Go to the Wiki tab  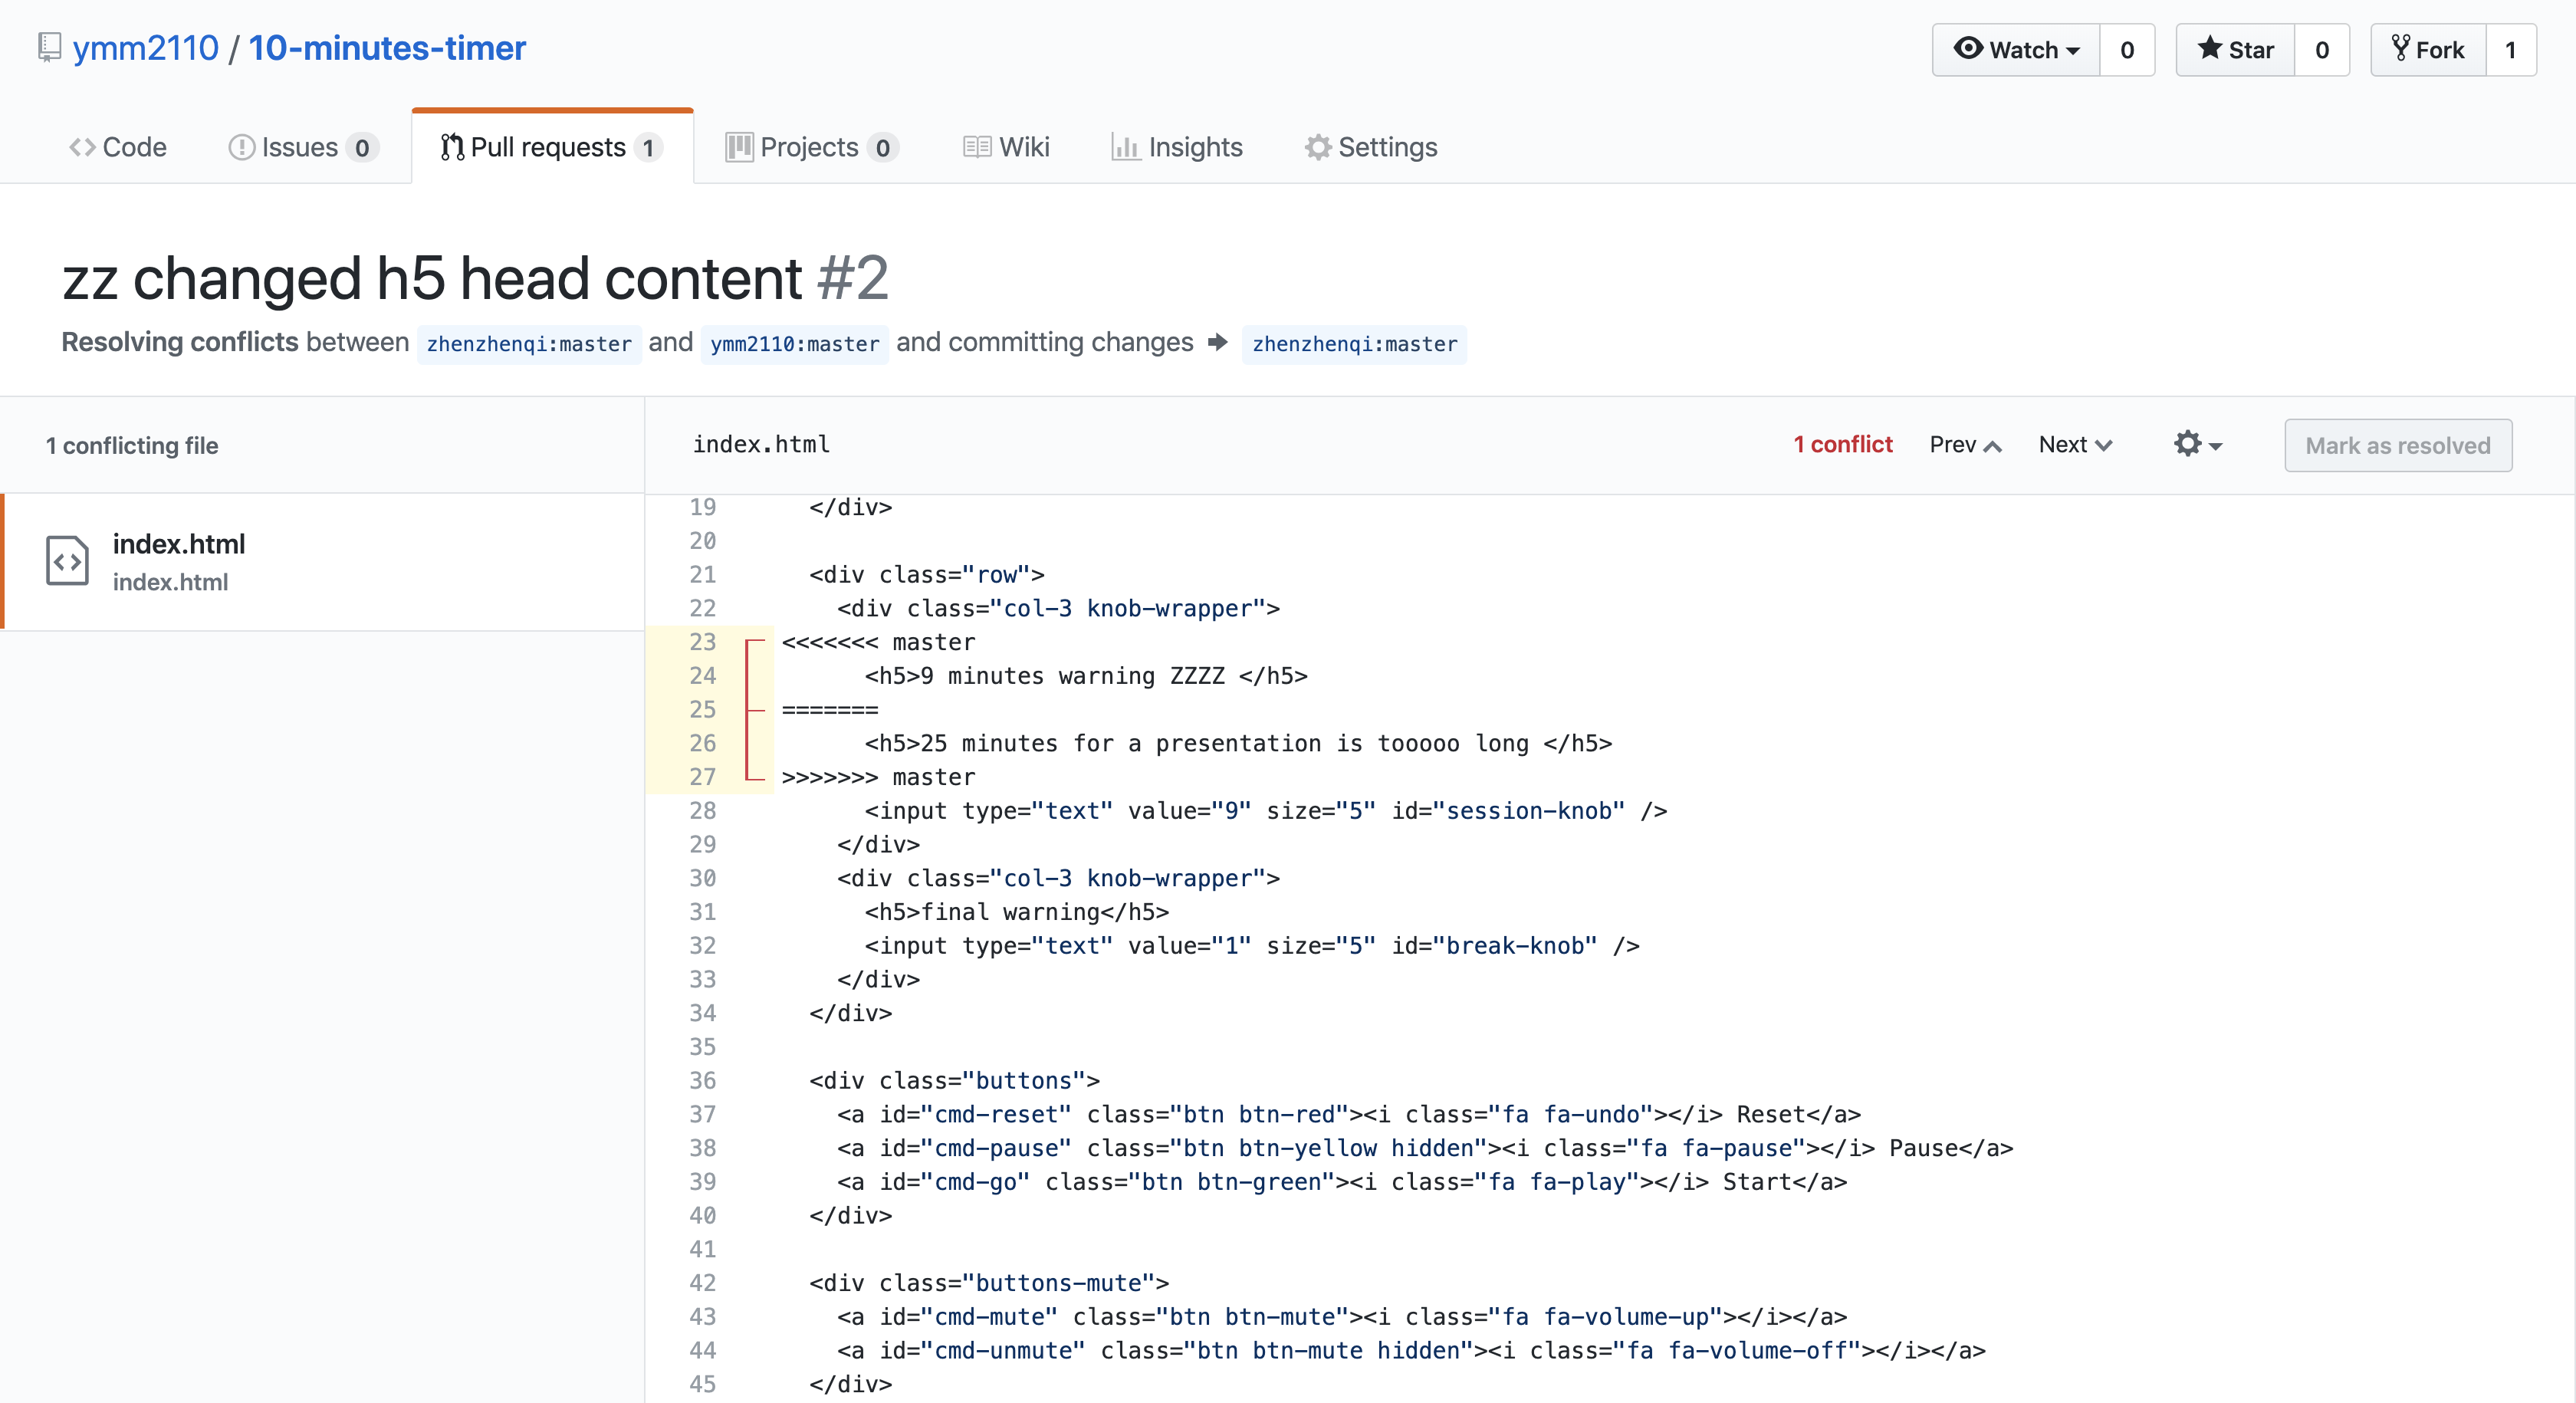1006,147
